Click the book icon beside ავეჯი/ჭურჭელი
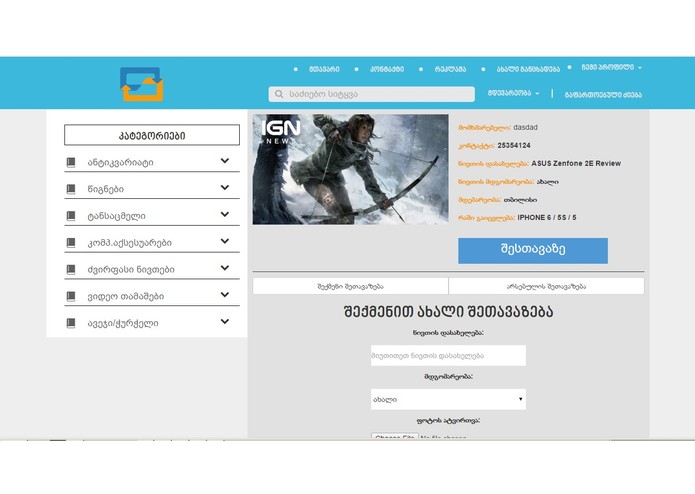 click(71, 323)
